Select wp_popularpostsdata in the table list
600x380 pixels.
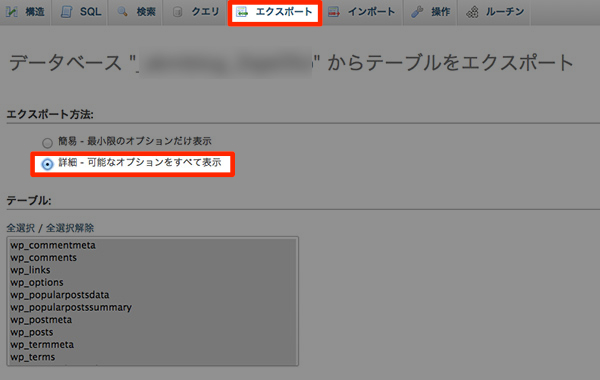tap(152, 295)
